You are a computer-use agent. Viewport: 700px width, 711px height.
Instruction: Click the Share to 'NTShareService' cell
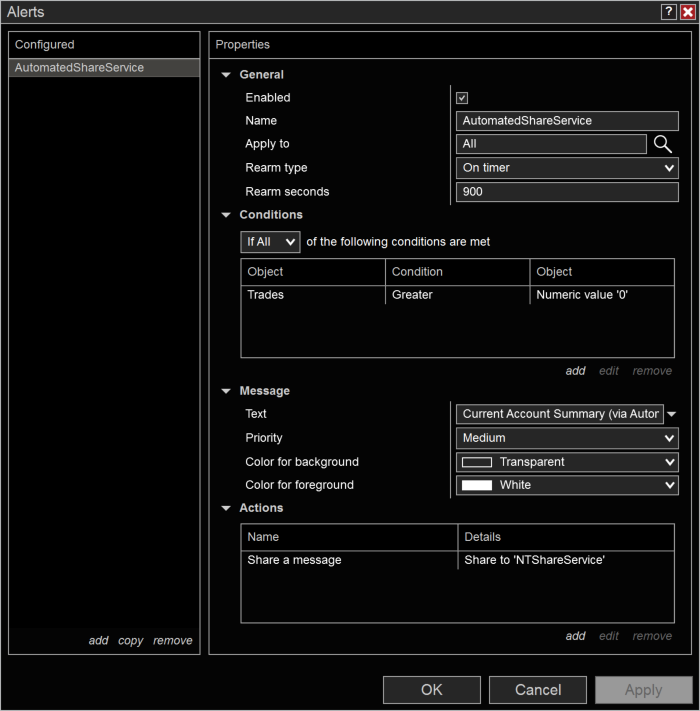566,560
